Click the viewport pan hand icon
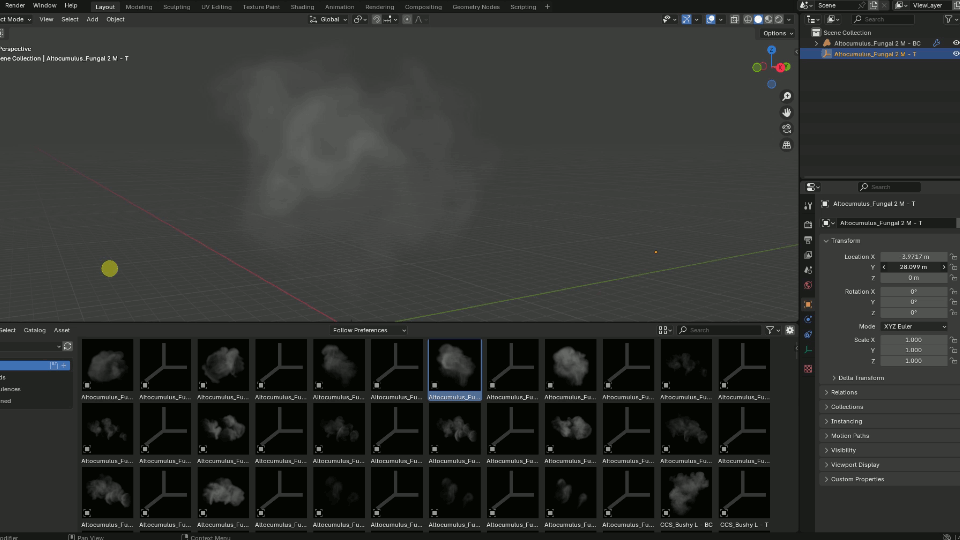This screenshot has height=540, width=960. click(x=787, y=113)
